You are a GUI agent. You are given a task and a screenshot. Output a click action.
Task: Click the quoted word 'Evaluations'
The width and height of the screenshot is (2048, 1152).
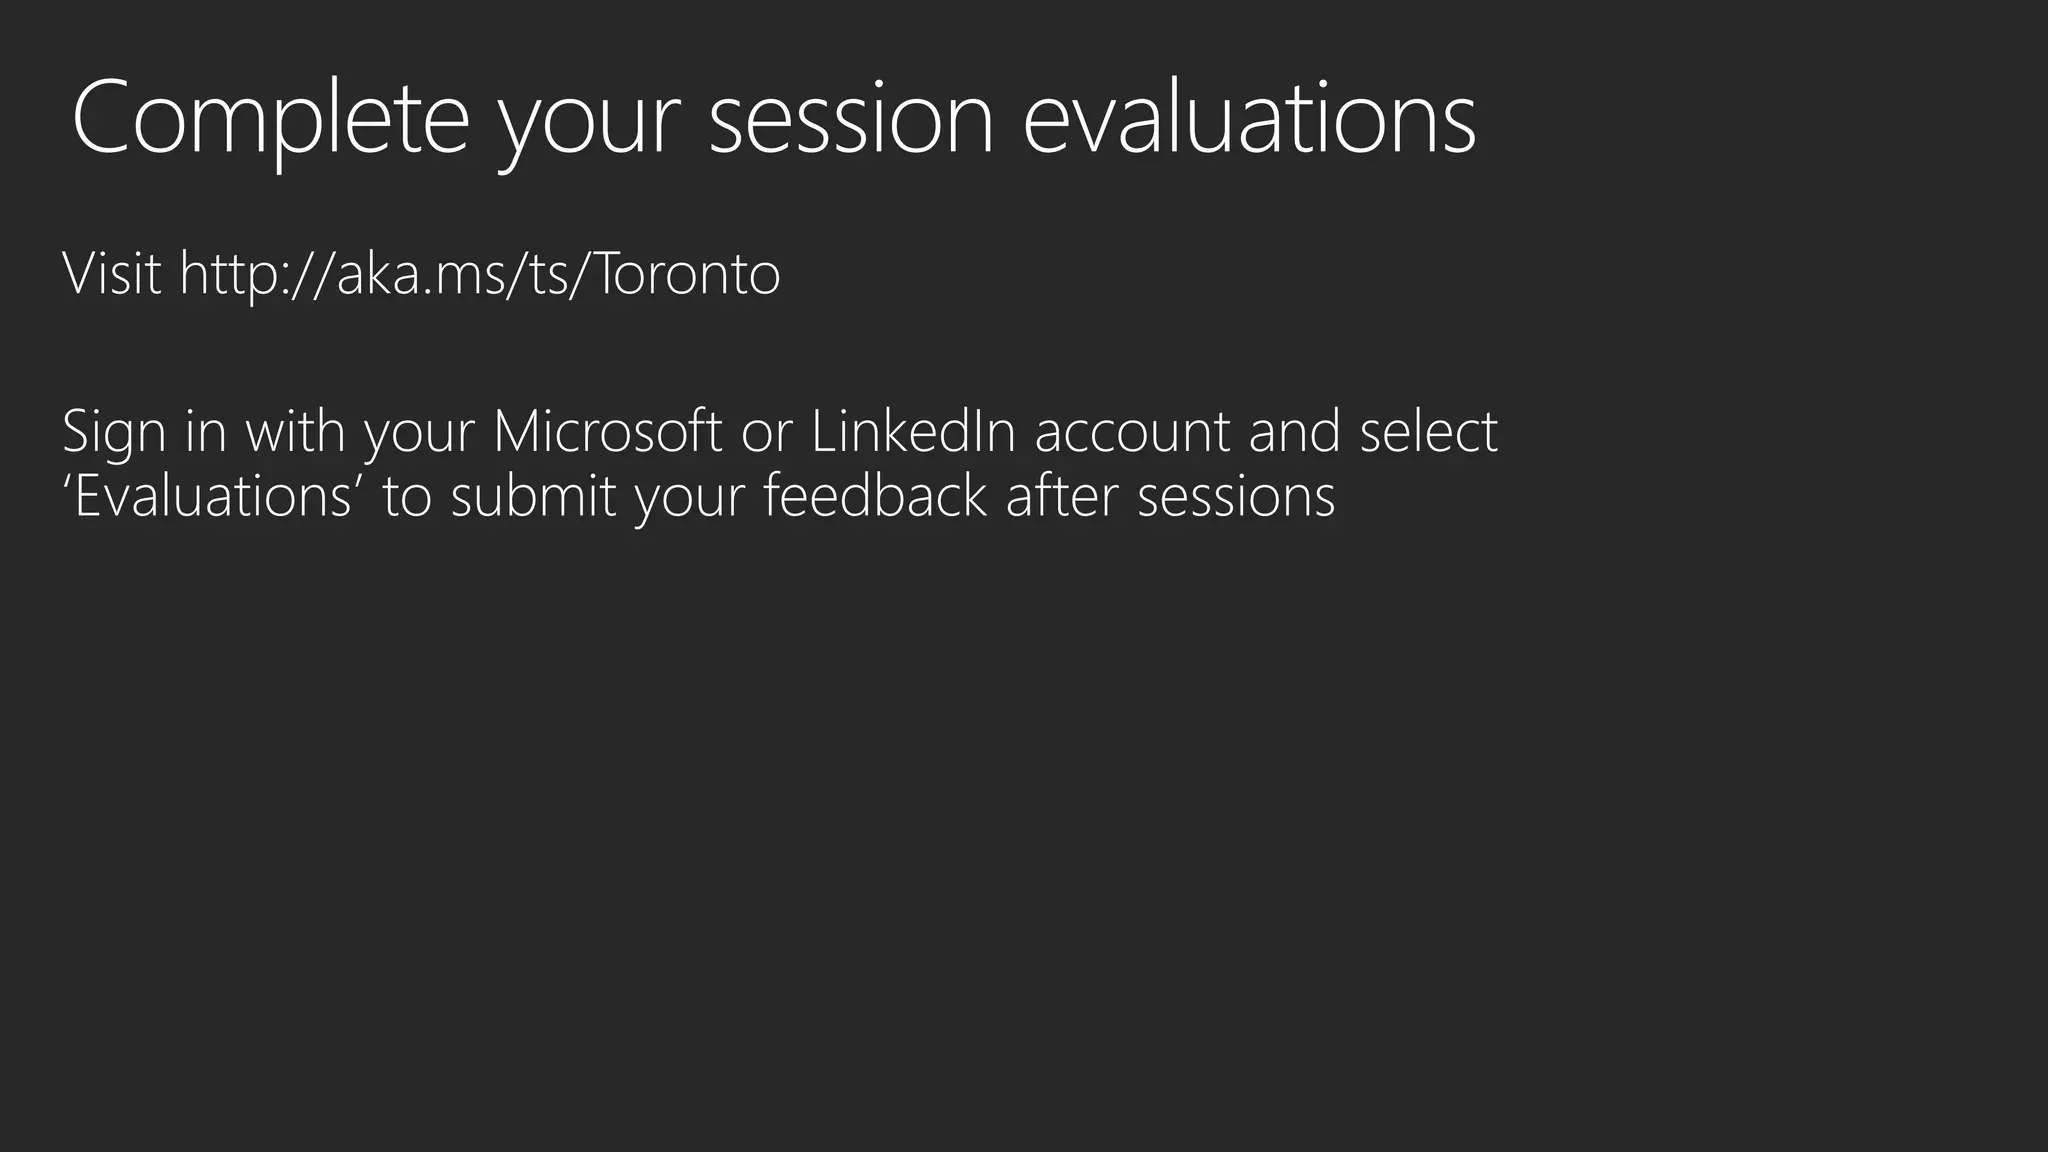point(213,496)
